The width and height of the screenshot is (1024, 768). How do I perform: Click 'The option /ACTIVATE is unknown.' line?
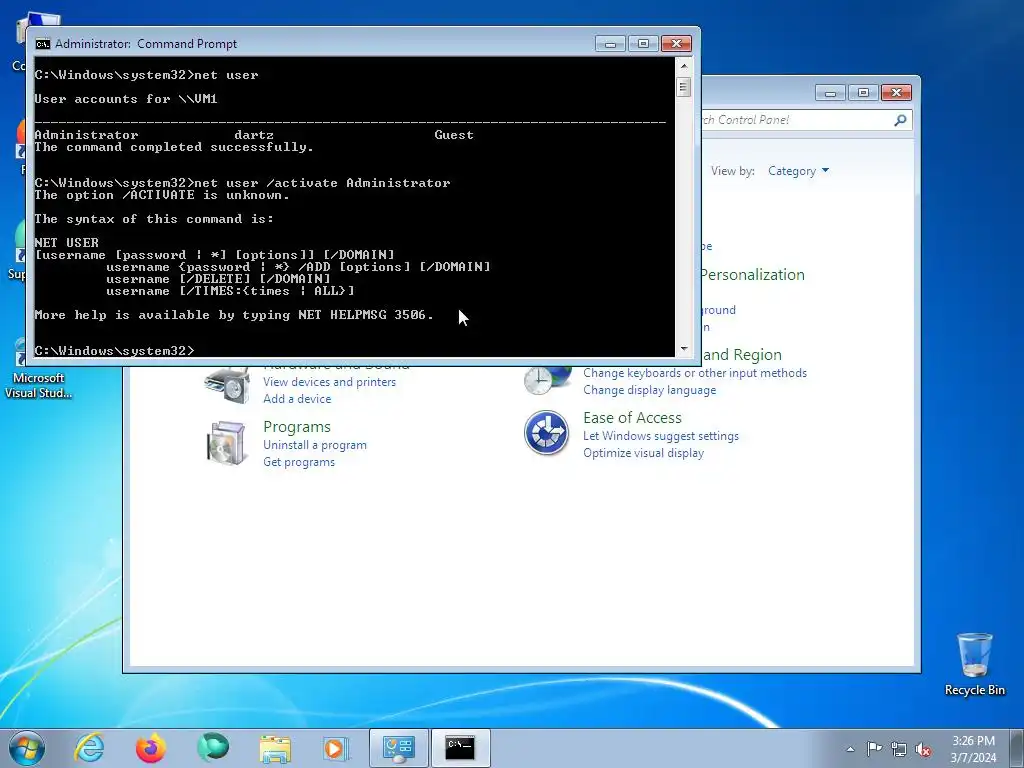click(162, 195)
